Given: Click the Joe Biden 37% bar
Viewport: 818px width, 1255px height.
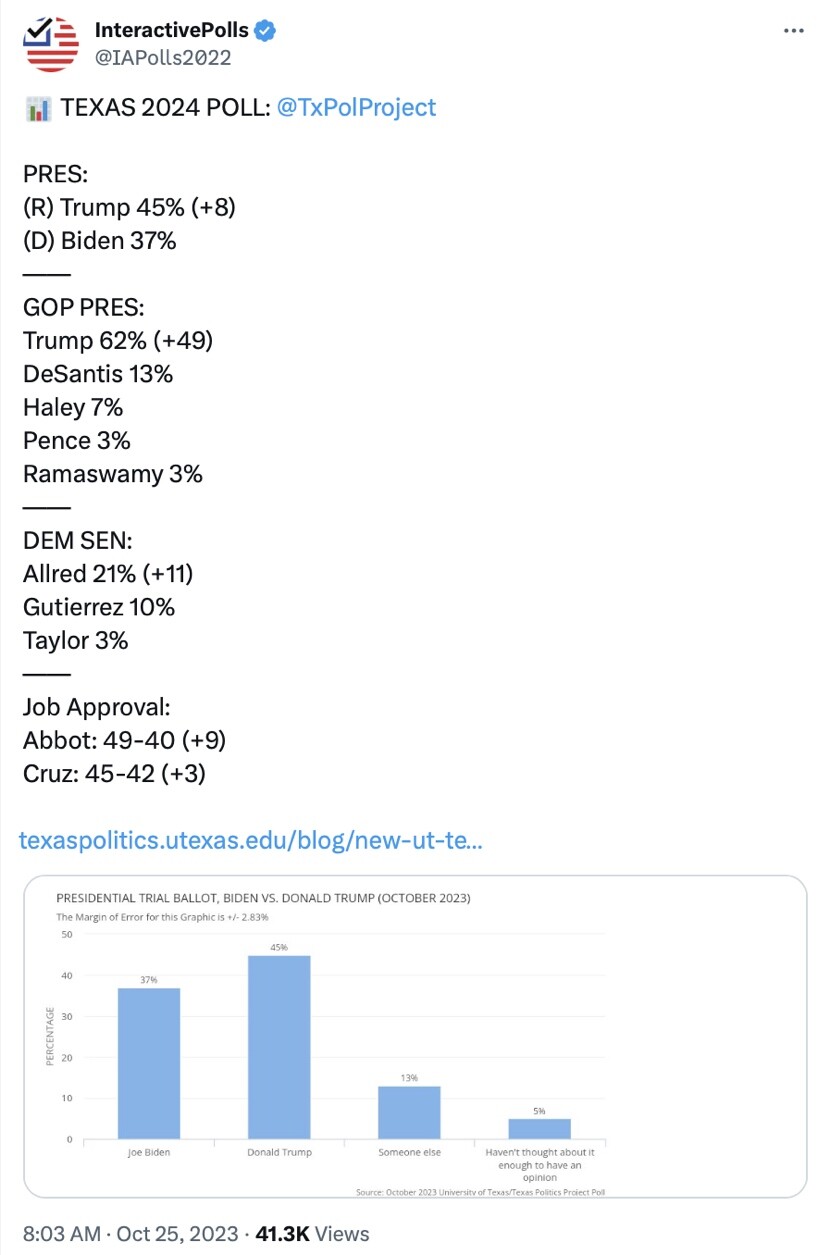Looking at the screenshot, I should 149,1063.
